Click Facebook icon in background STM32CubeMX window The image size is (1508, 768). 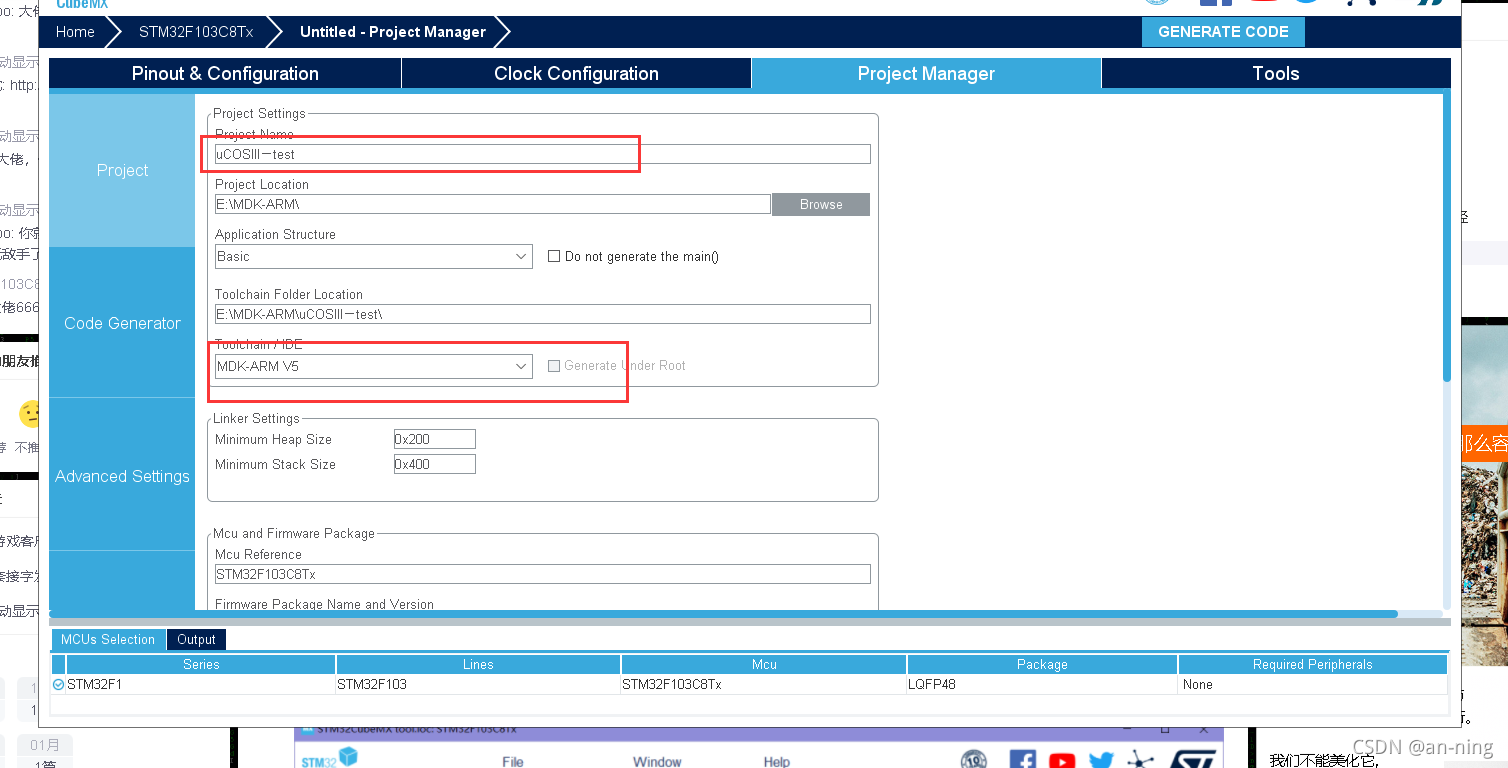[1022, 759]
